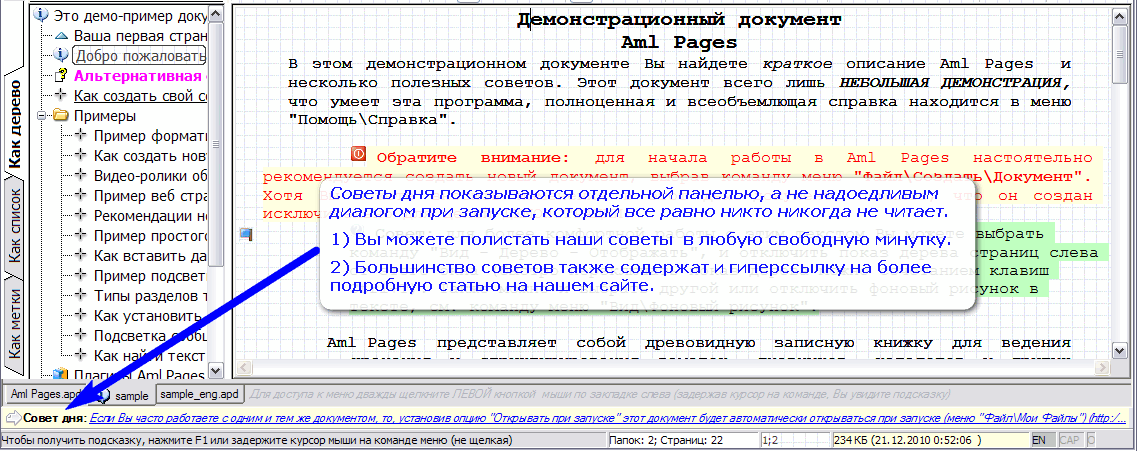Image resolution: width=1137 pixels, height=451 pixels.
Task: Click the info icon of the root demo node
Action: (x=41, y=14)
